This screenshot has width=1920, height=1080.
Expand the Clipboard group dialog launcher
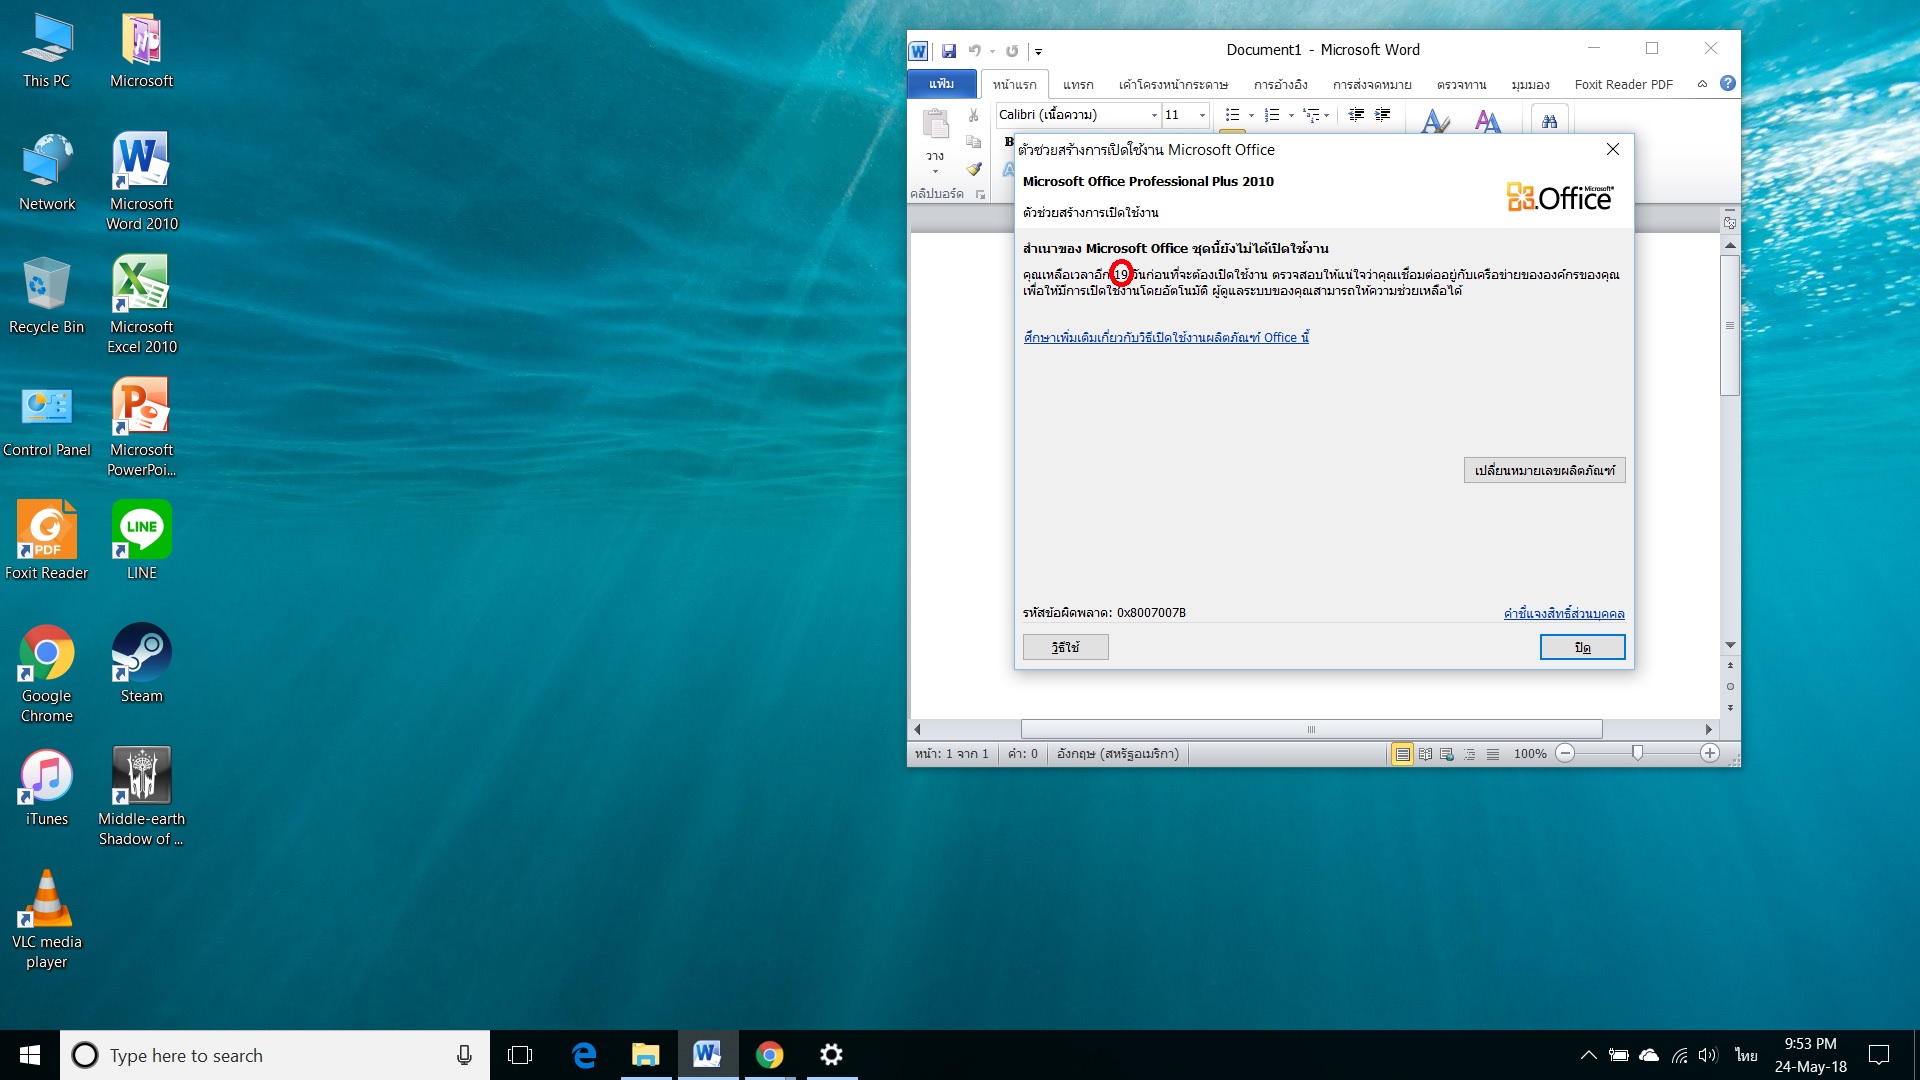980,194
